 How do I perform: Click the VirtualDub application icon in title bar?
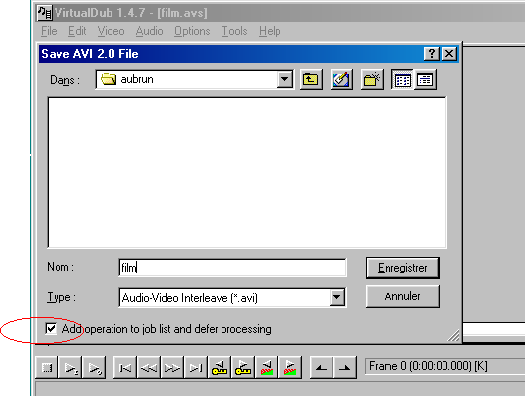[x=45, y=13]
